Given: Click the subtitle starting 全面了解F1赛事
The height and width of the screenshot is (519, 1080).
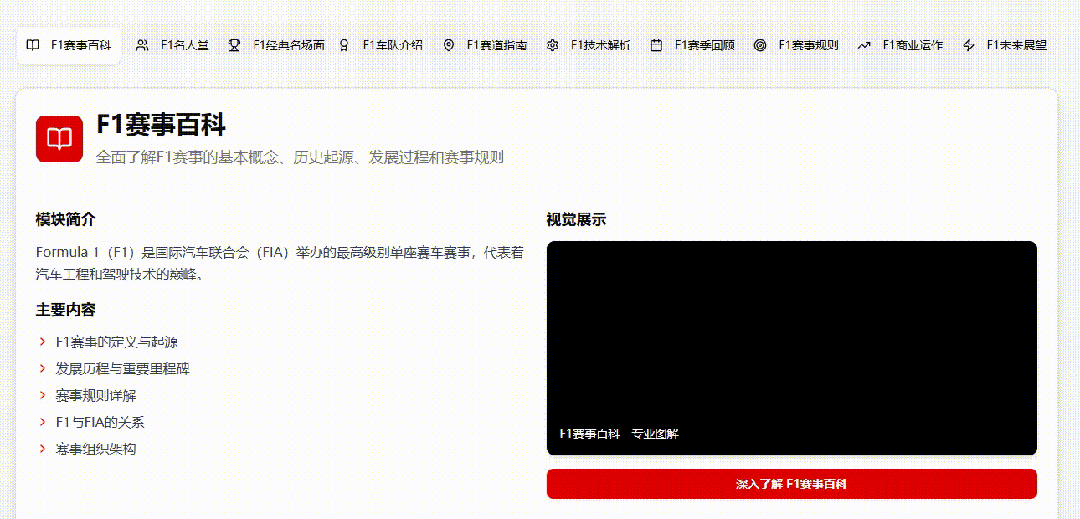Looking at the screenshot, I should [x=300, y=157].
